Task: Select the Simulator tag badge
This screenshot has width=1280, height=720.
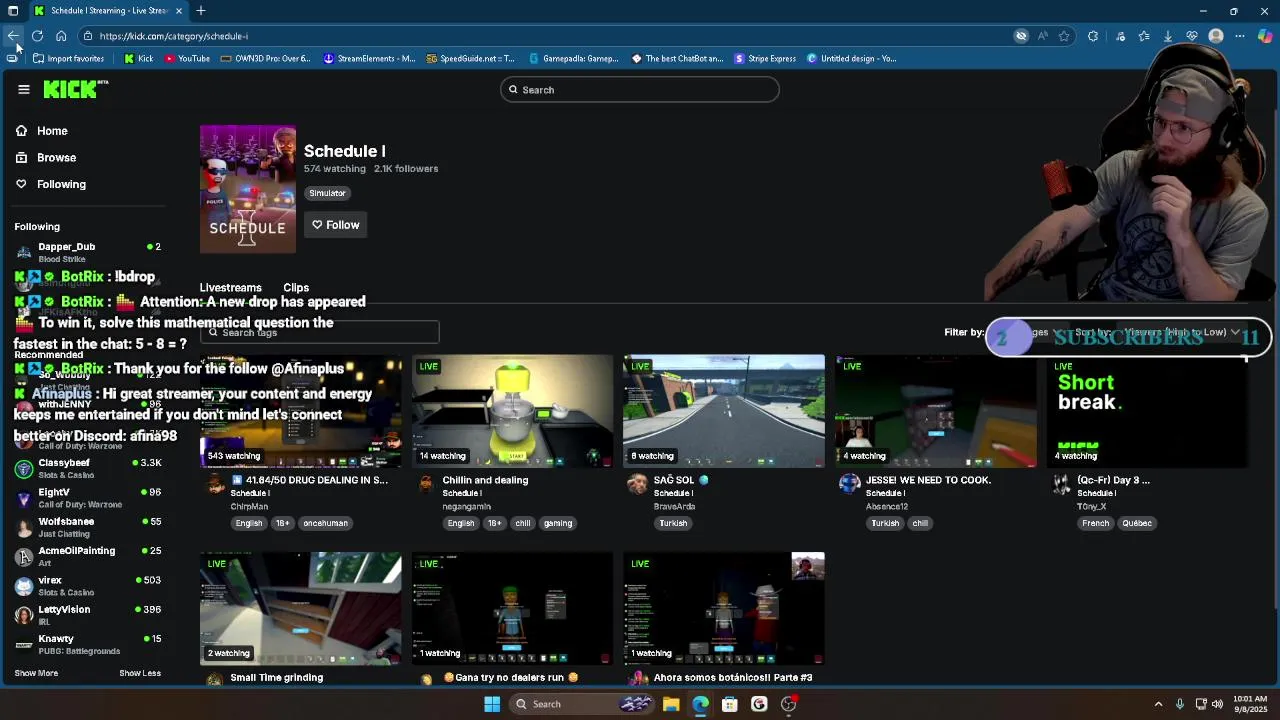Action: (x=327, y=193)
